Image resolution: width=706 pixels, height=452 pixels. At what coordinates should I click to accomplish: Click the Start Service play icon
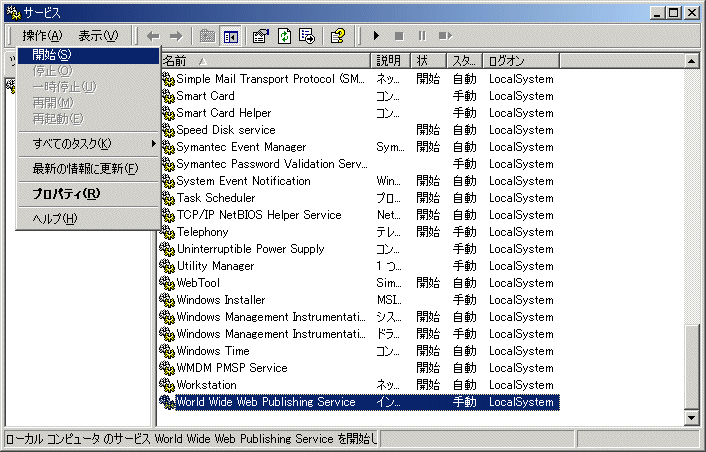(x=376, y=36)
